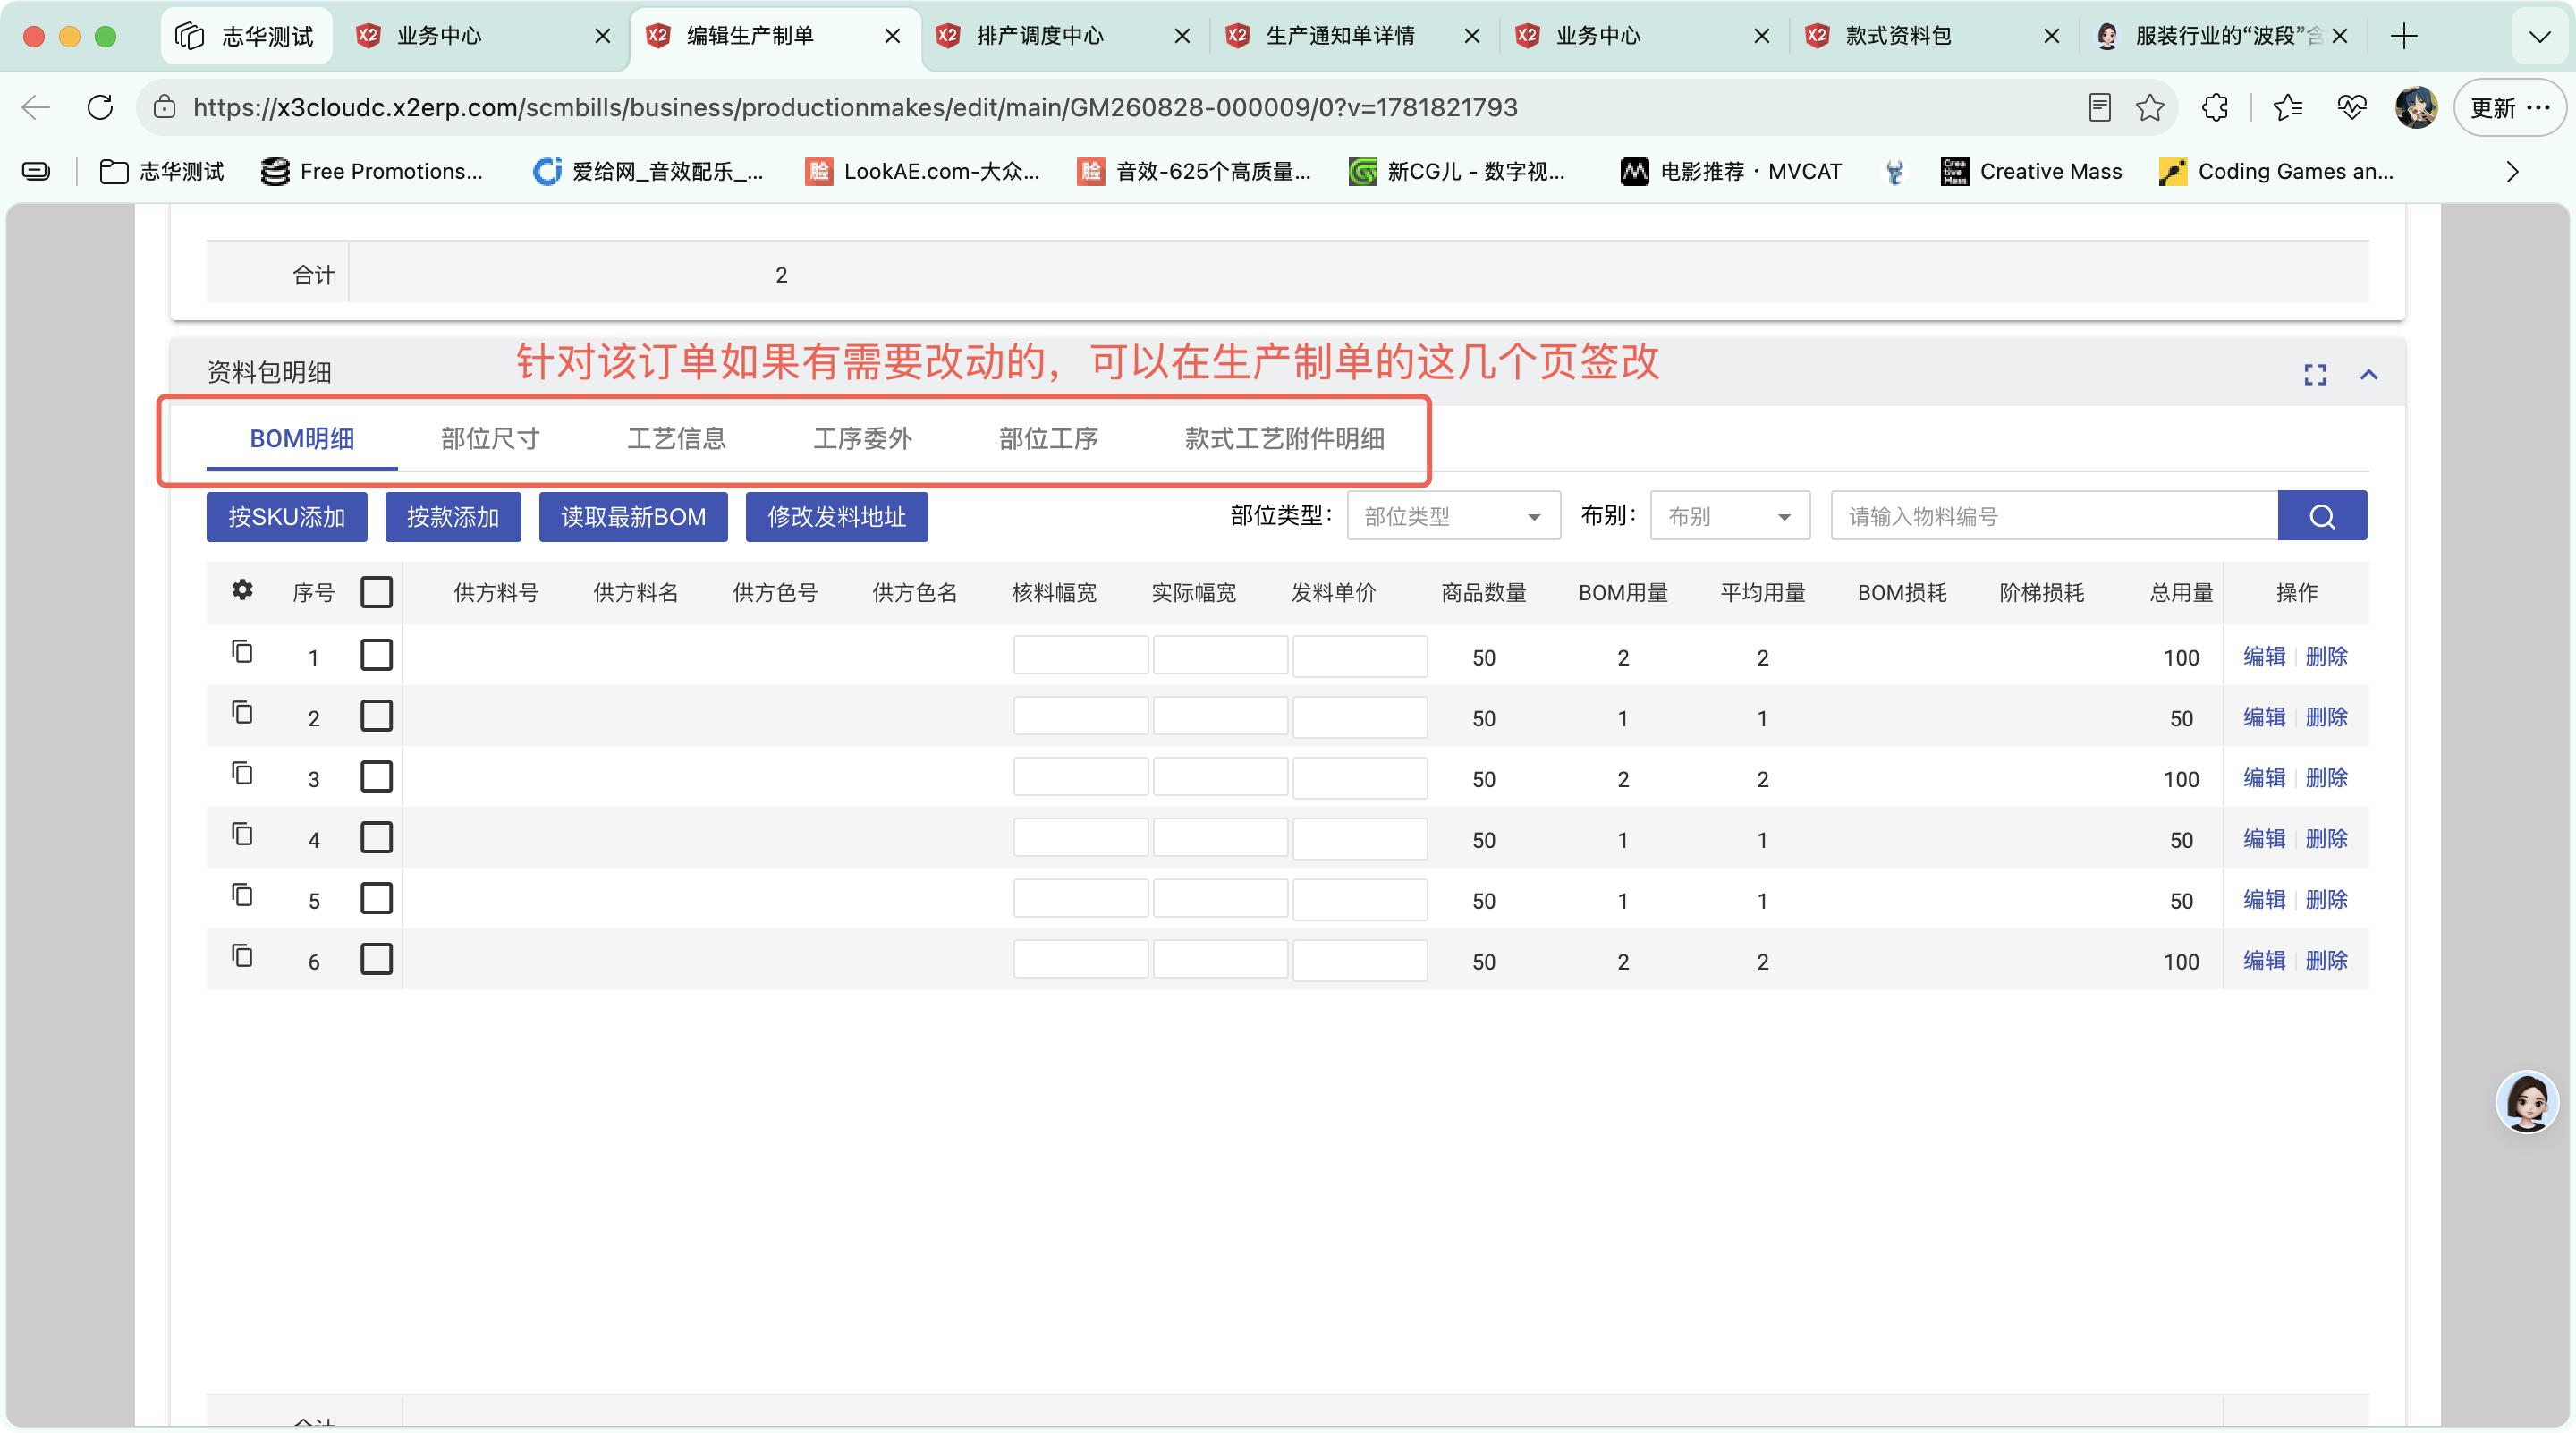Bookmark this page with star icon
This screenshot has width=2576, height=1433.
2150,107
